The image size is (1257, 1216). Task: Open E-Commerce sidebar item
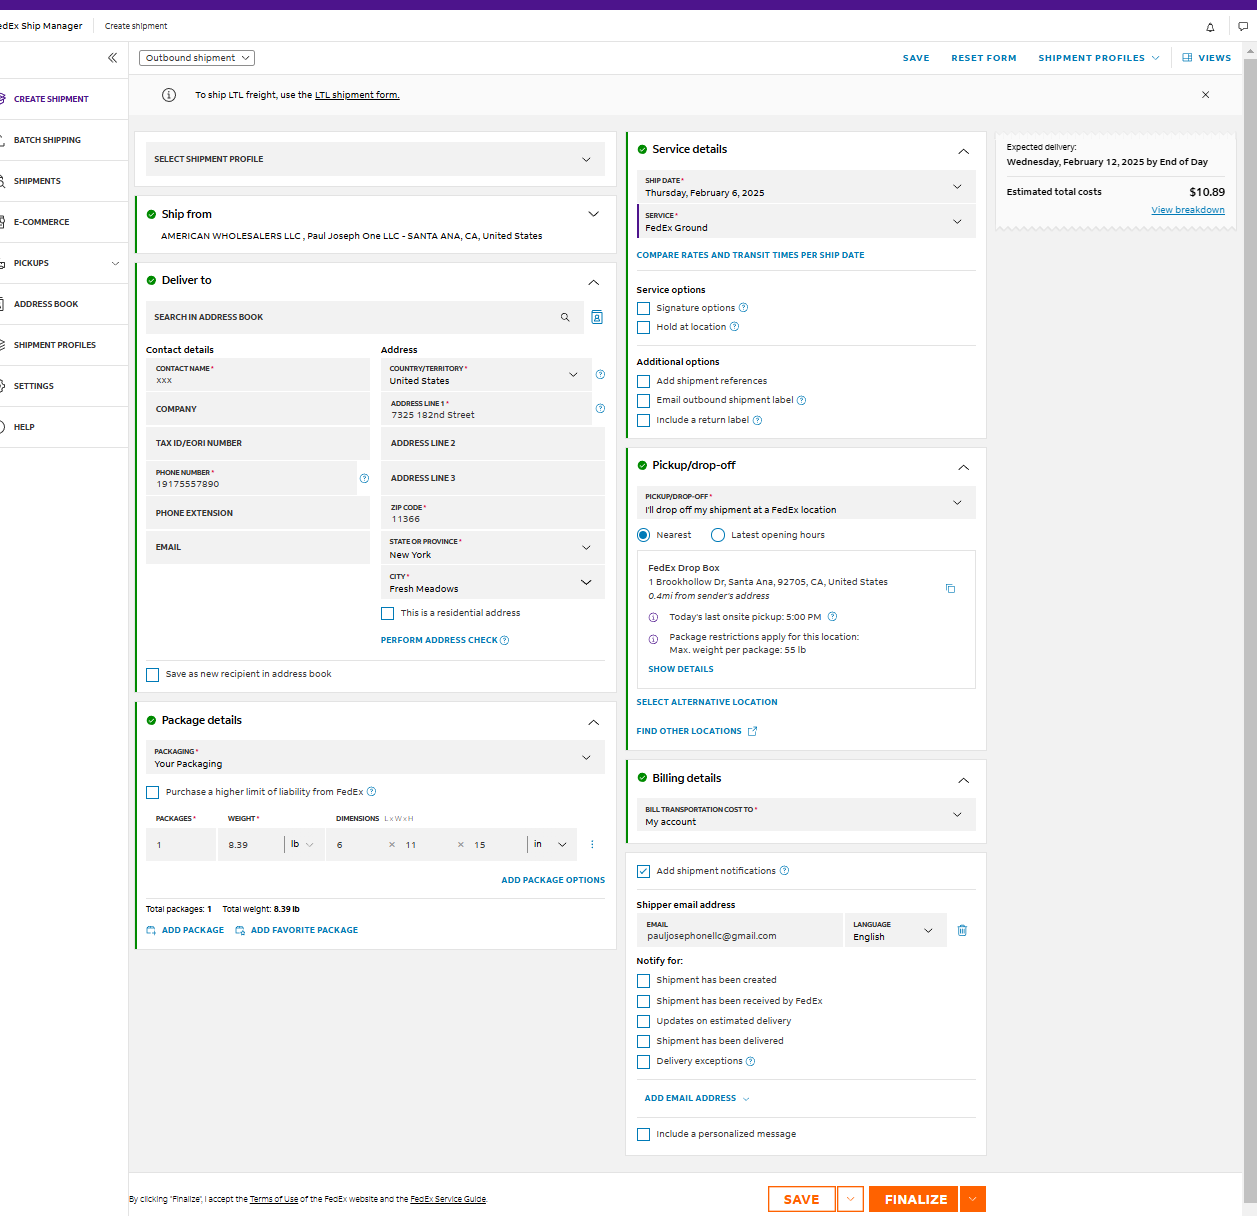pyautogui.click(x=41, y=222)
